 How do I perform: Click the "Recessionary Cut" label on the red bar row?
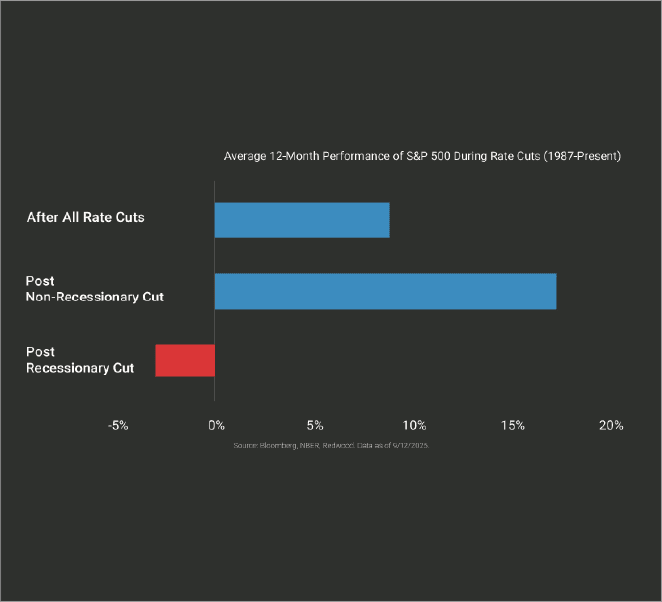pyautogui.click(x=80, y=368)
